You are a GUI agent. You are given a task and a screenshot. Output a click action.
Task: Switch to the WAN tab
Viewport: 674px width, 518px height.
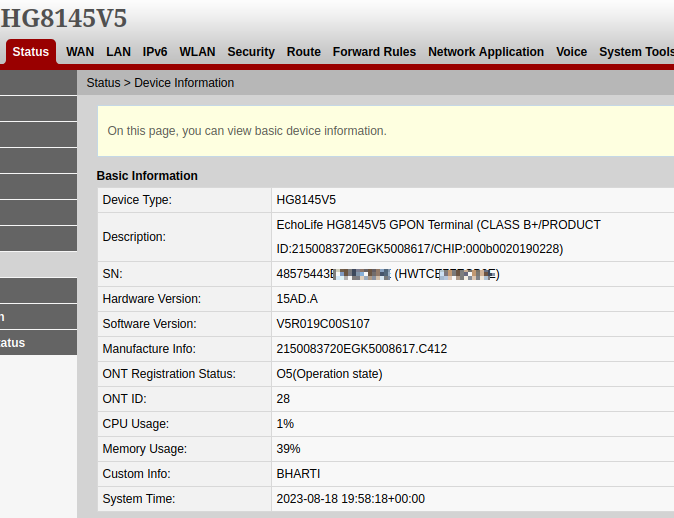(80, 52)
